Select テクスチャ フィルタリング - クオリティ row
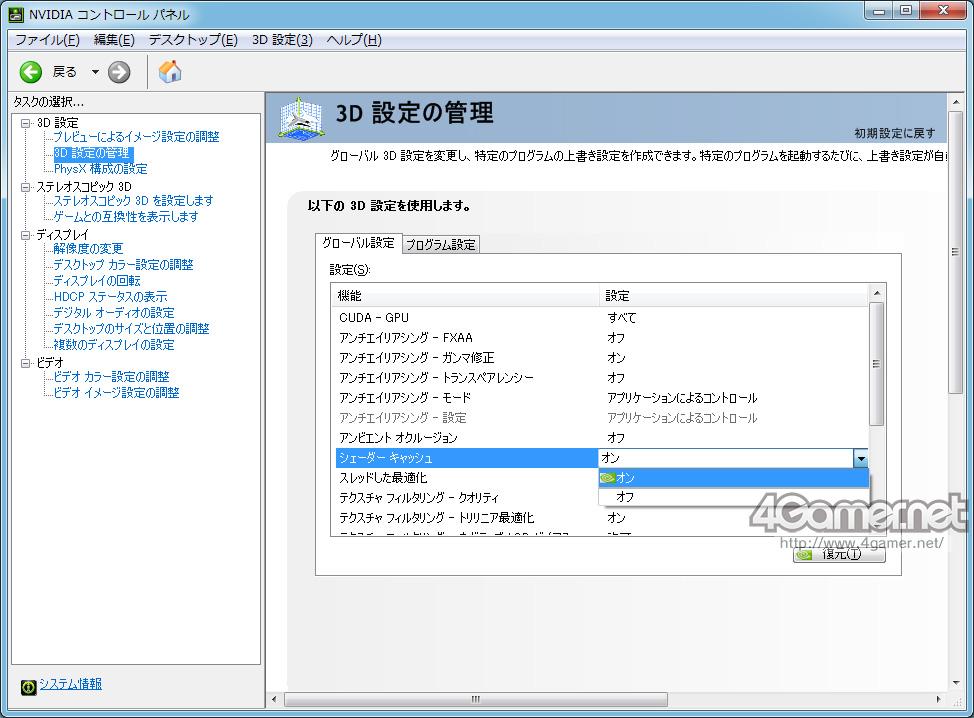Screen dimensions: 974x718 (467, 498)
